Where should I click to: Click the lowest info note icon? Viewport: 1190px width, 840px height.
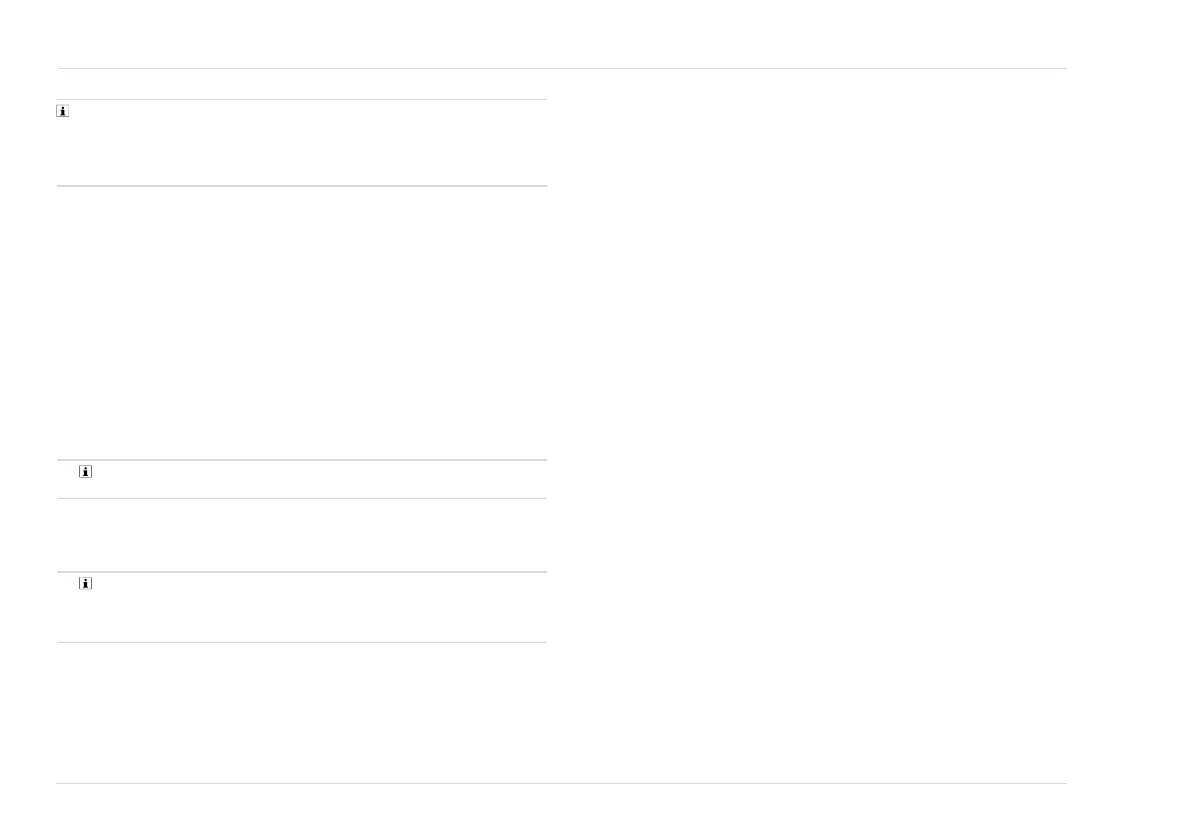pyautogui.click(x=86, y=584)
